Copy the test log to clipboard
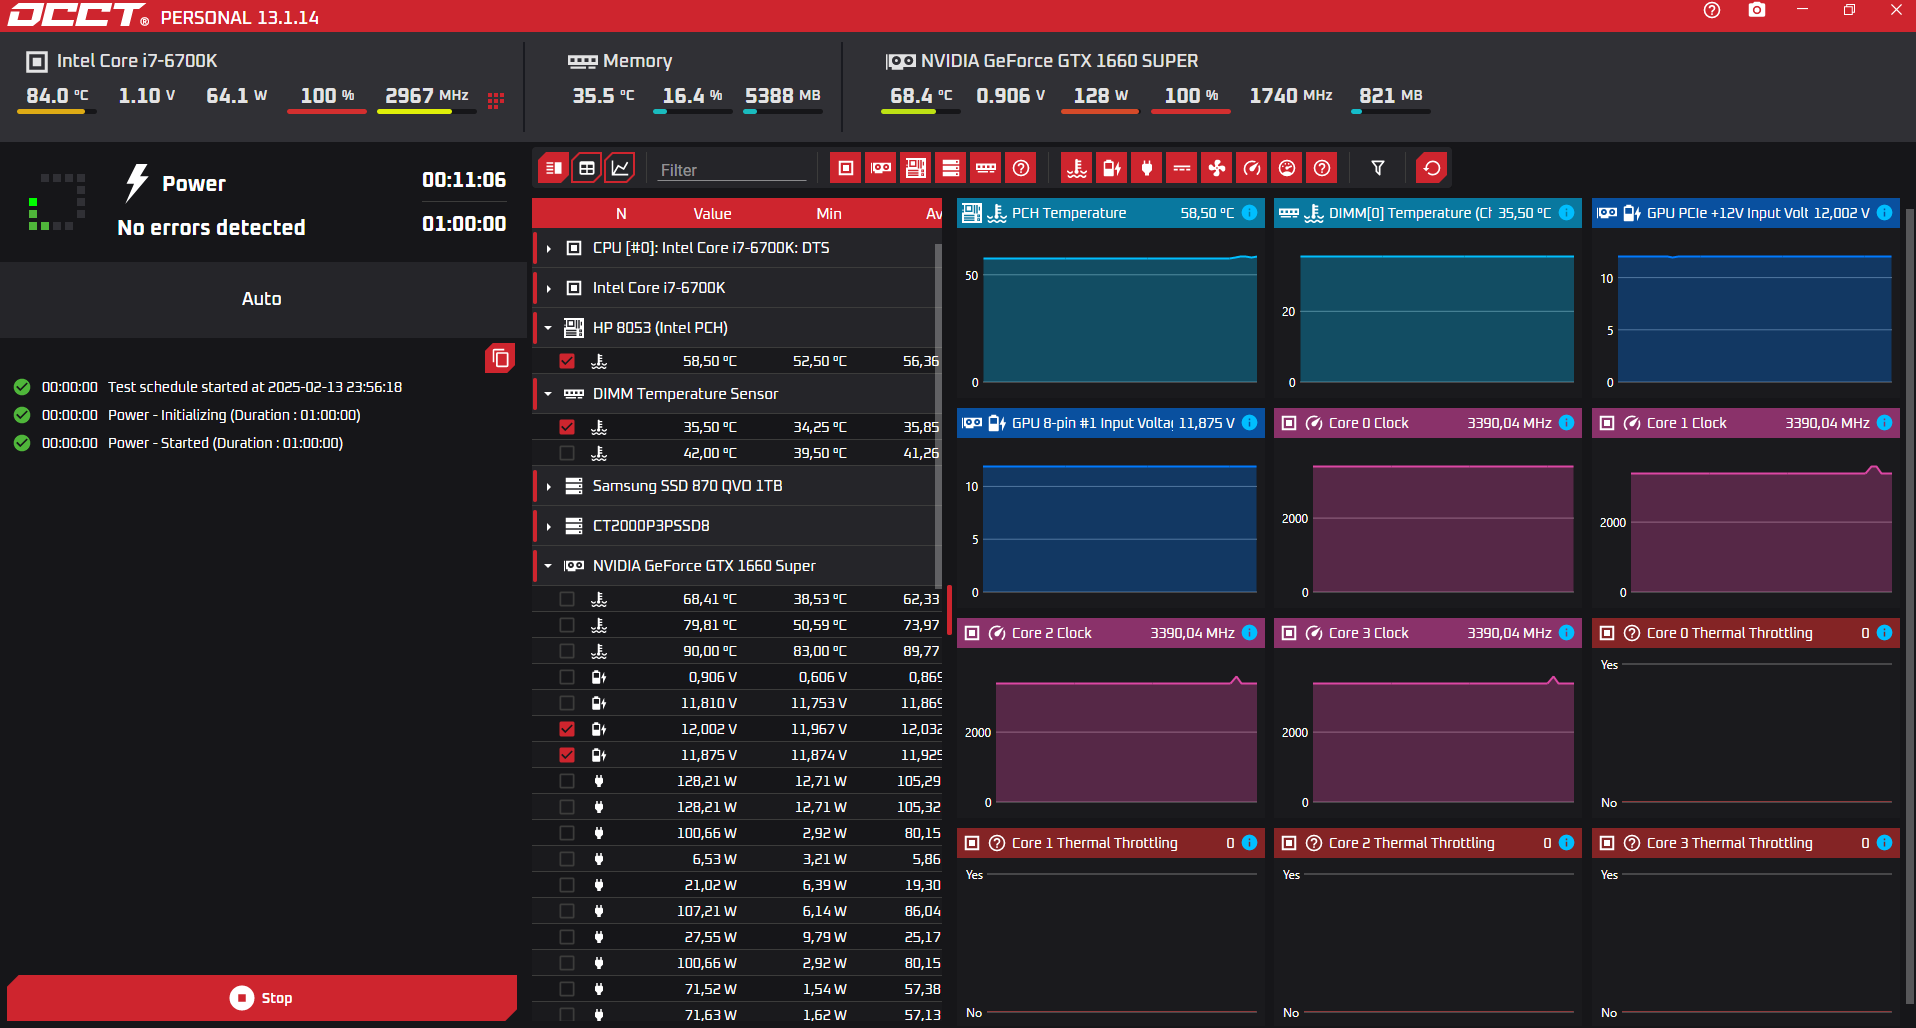The image size is (1916, 1028). click(x=500, y=358)
